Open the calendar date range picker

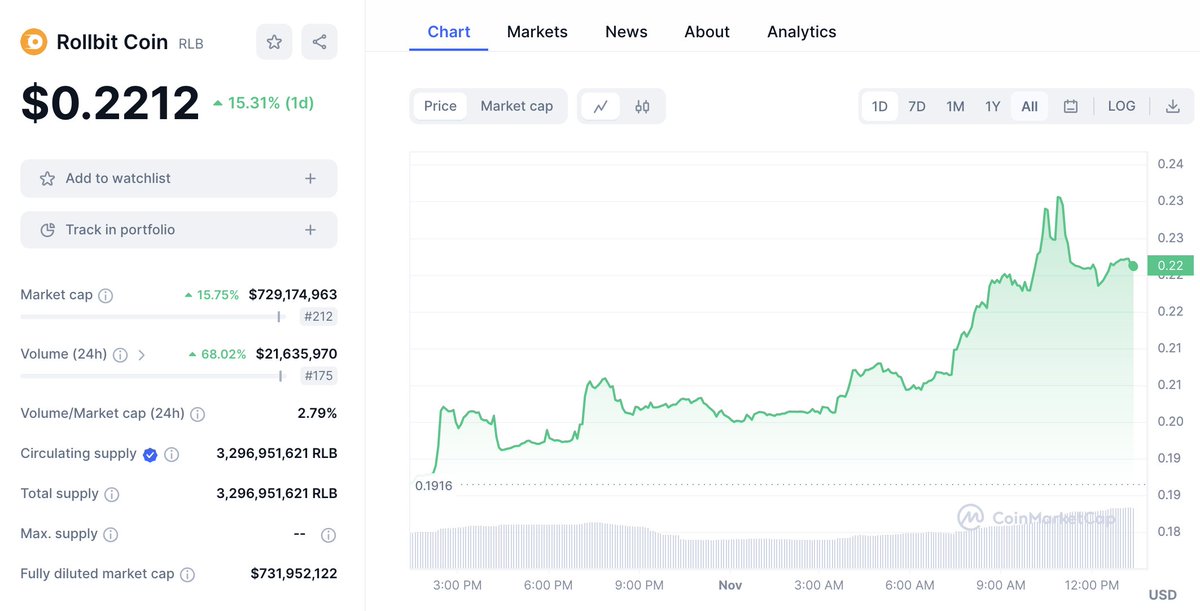pos(1070,106)
